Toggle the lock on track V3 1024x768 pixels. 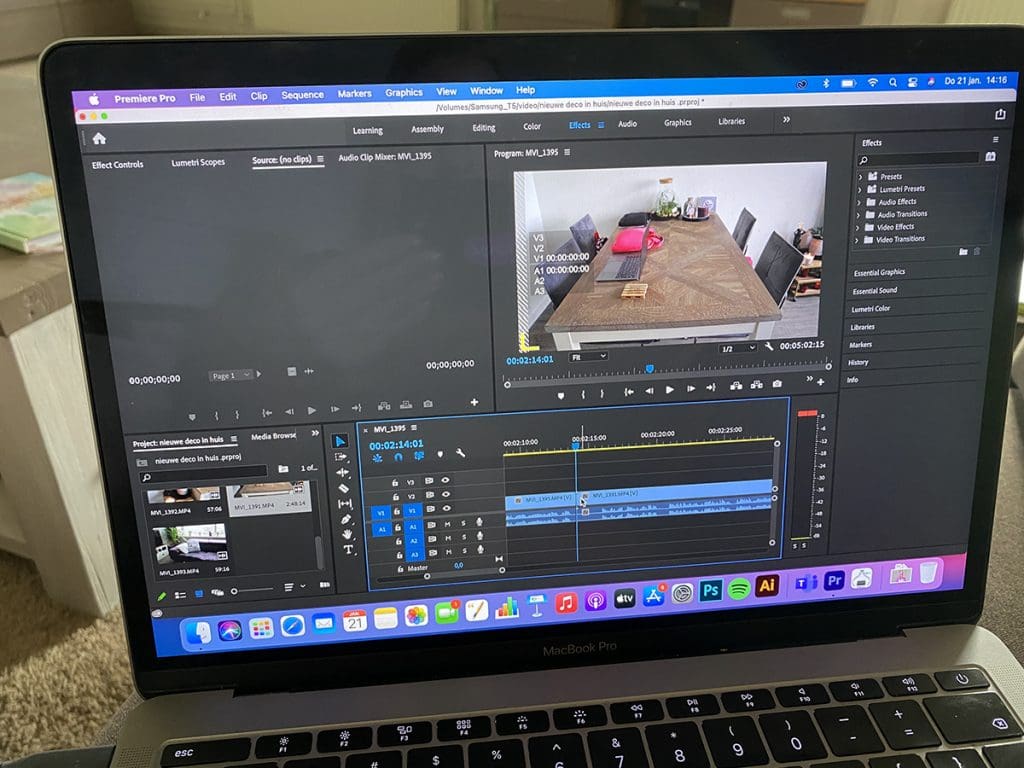tap(397, 481)
